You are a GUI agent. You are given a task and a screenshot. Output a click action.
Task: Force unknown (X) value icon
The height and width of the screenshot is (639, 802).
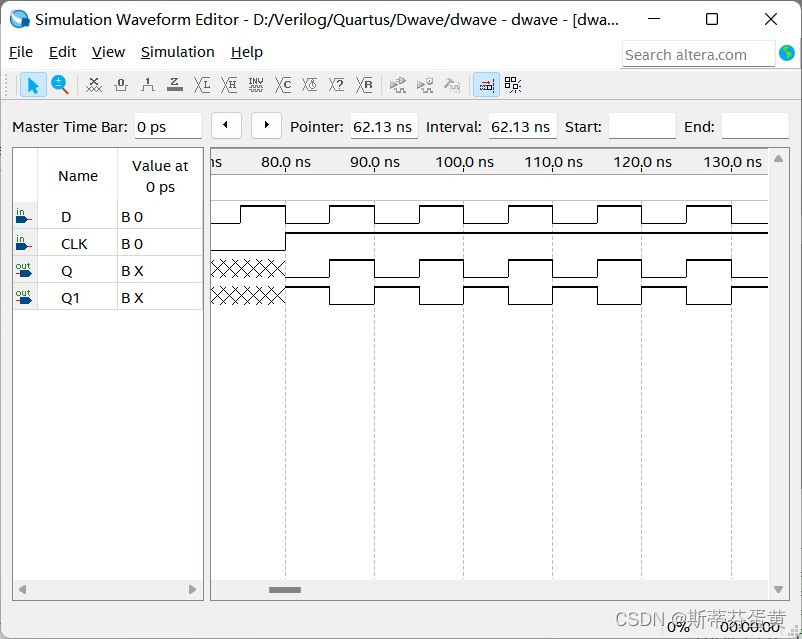coord(94,85)
